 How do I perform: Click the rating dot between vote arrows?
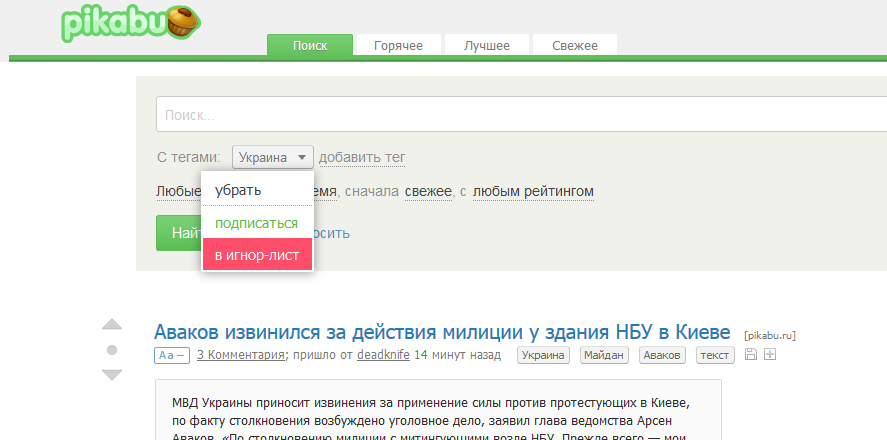click(x=112, y=350)
